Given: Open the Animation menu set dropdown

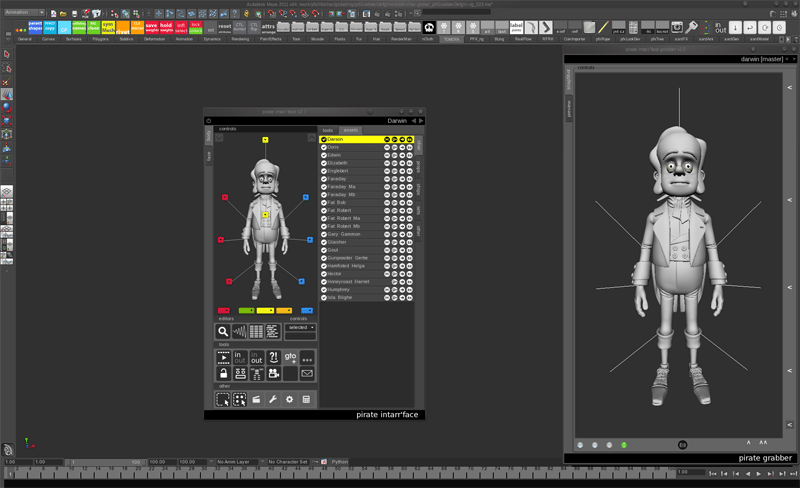Looking at the screenshot, I should tap(24, 13).
